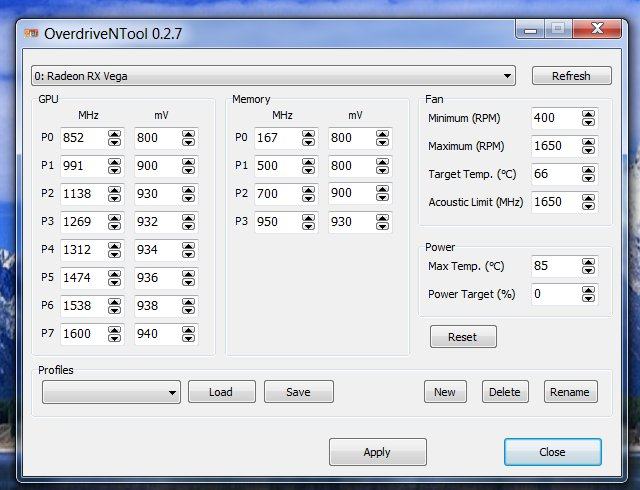Load the selected profile
Screen dimensions: 640x490
(222, 392)
